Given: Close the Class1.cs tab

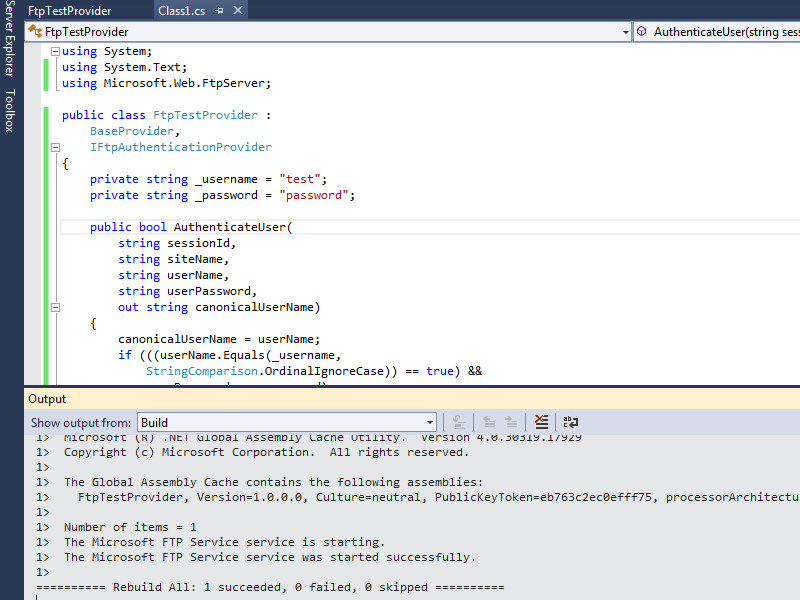Looking at the screenshot, I should [x=238, y=11].
